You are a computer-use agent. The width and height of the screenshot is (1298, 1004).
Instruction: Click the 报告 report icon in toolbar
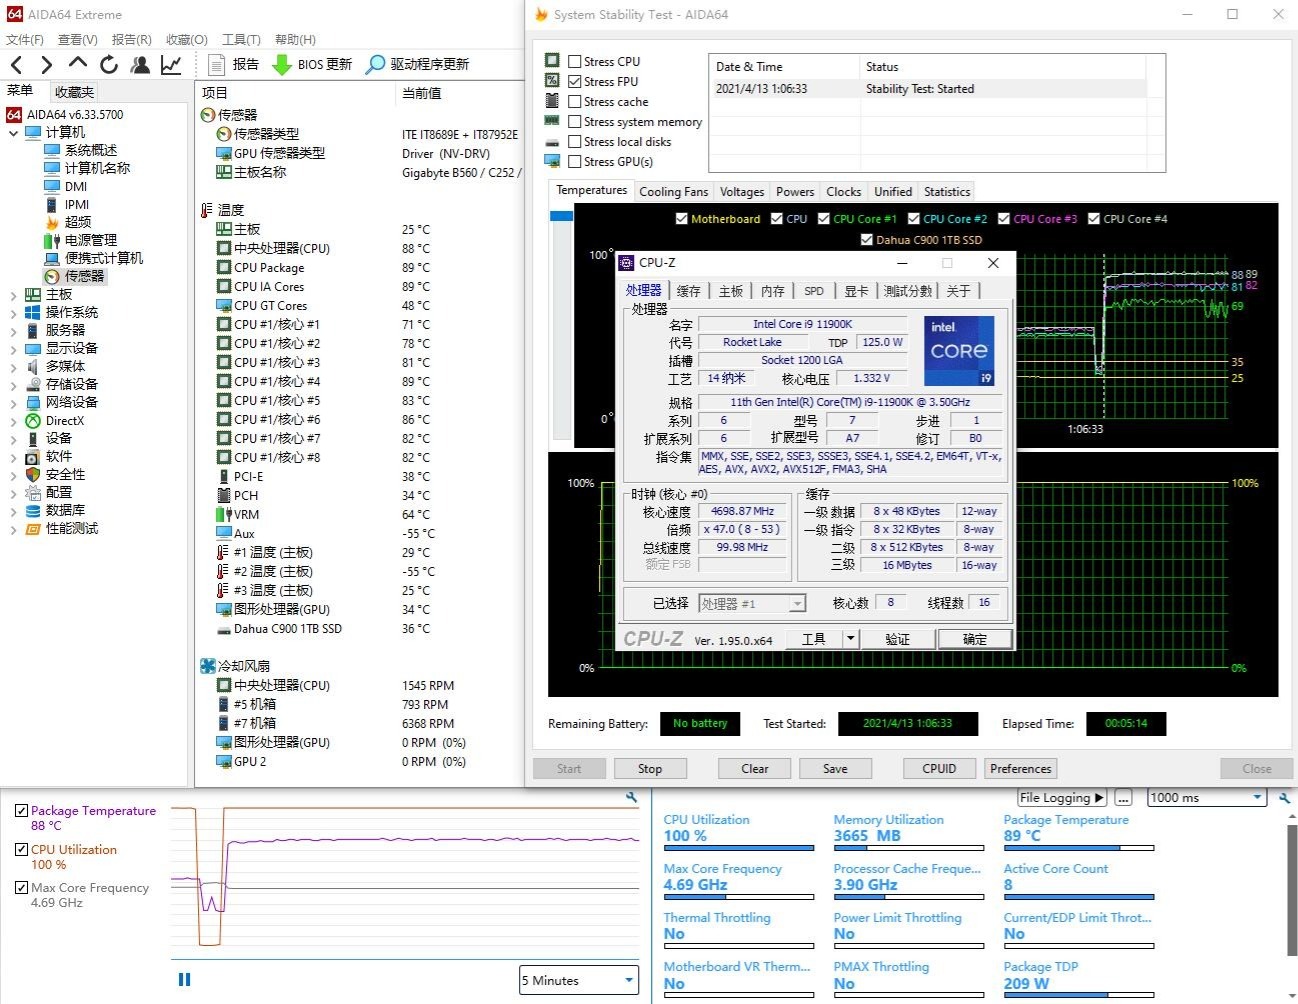click(216, 63)
